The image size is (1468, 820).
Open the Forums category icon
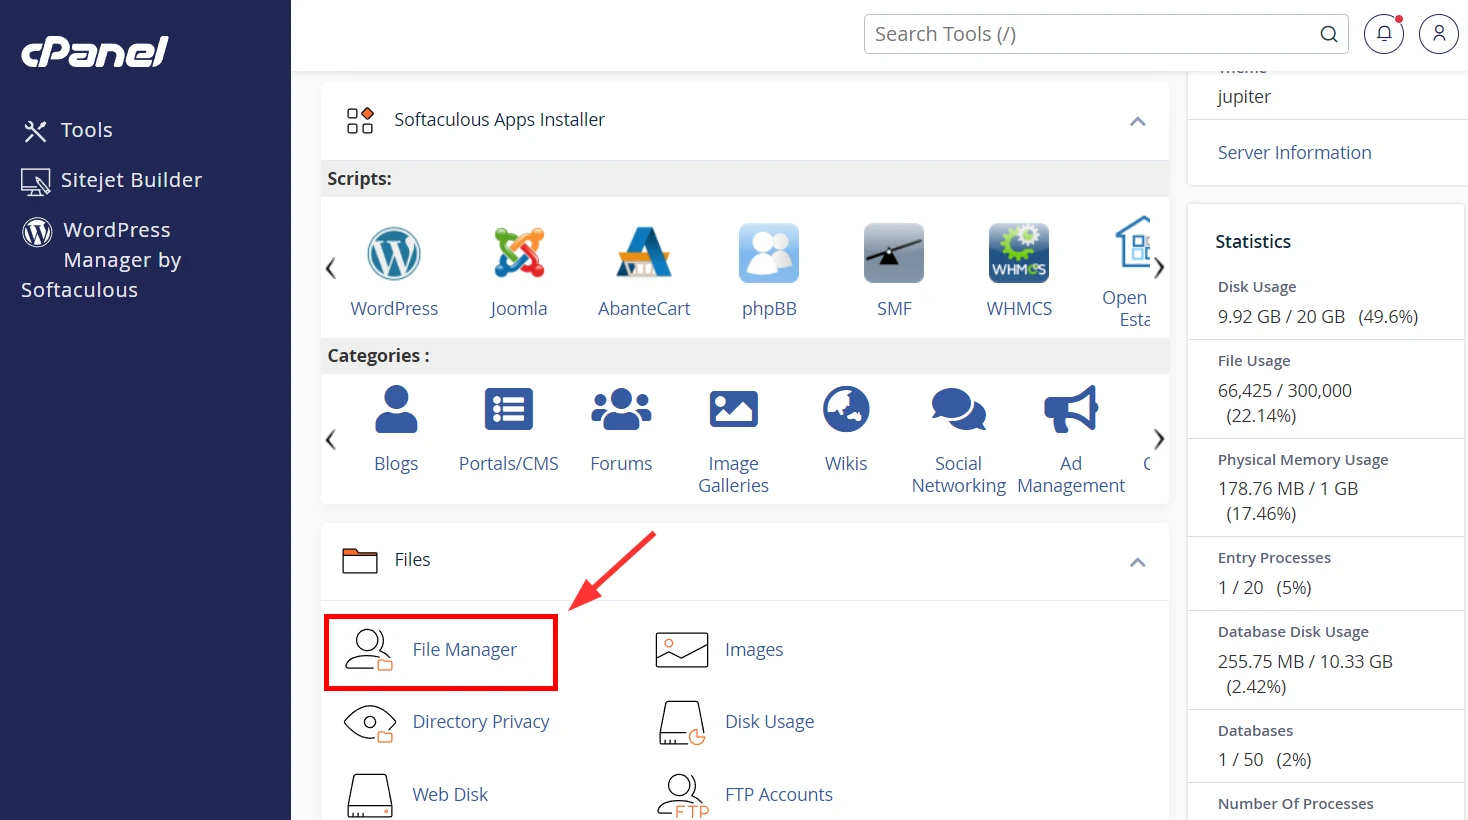pyautogui.click(x=621, y=409)
